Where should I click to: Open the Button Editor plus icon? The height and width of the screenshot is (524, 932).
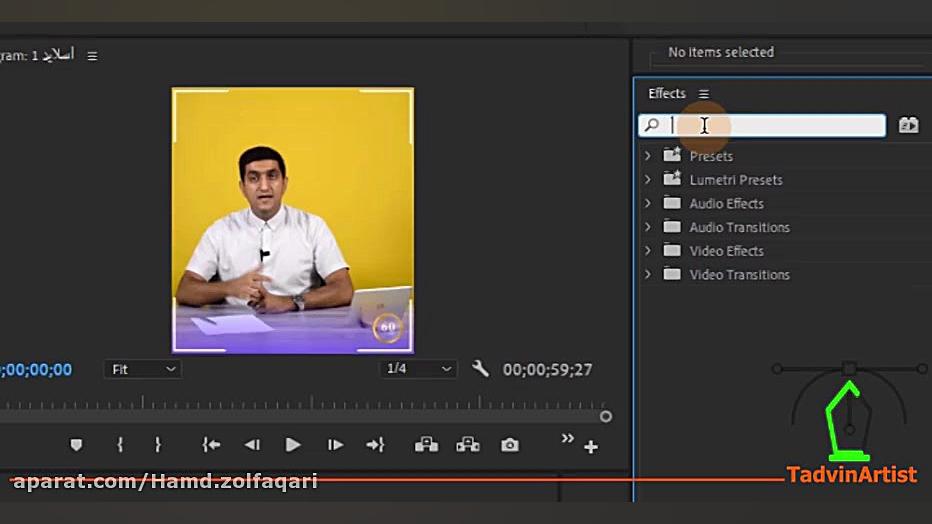click(591, 447)
